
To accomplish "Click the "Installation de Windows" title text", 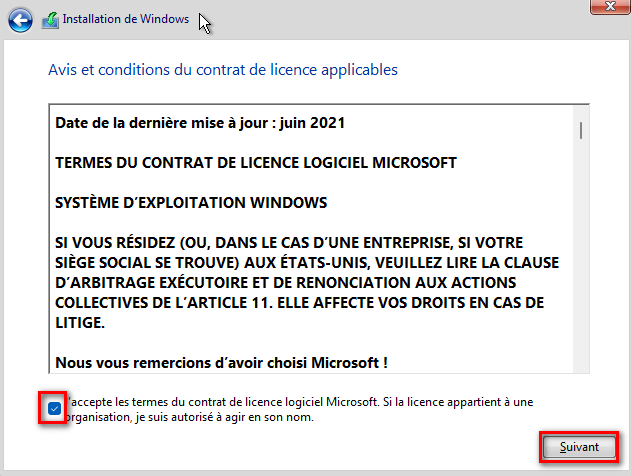I will pos(125,19).
